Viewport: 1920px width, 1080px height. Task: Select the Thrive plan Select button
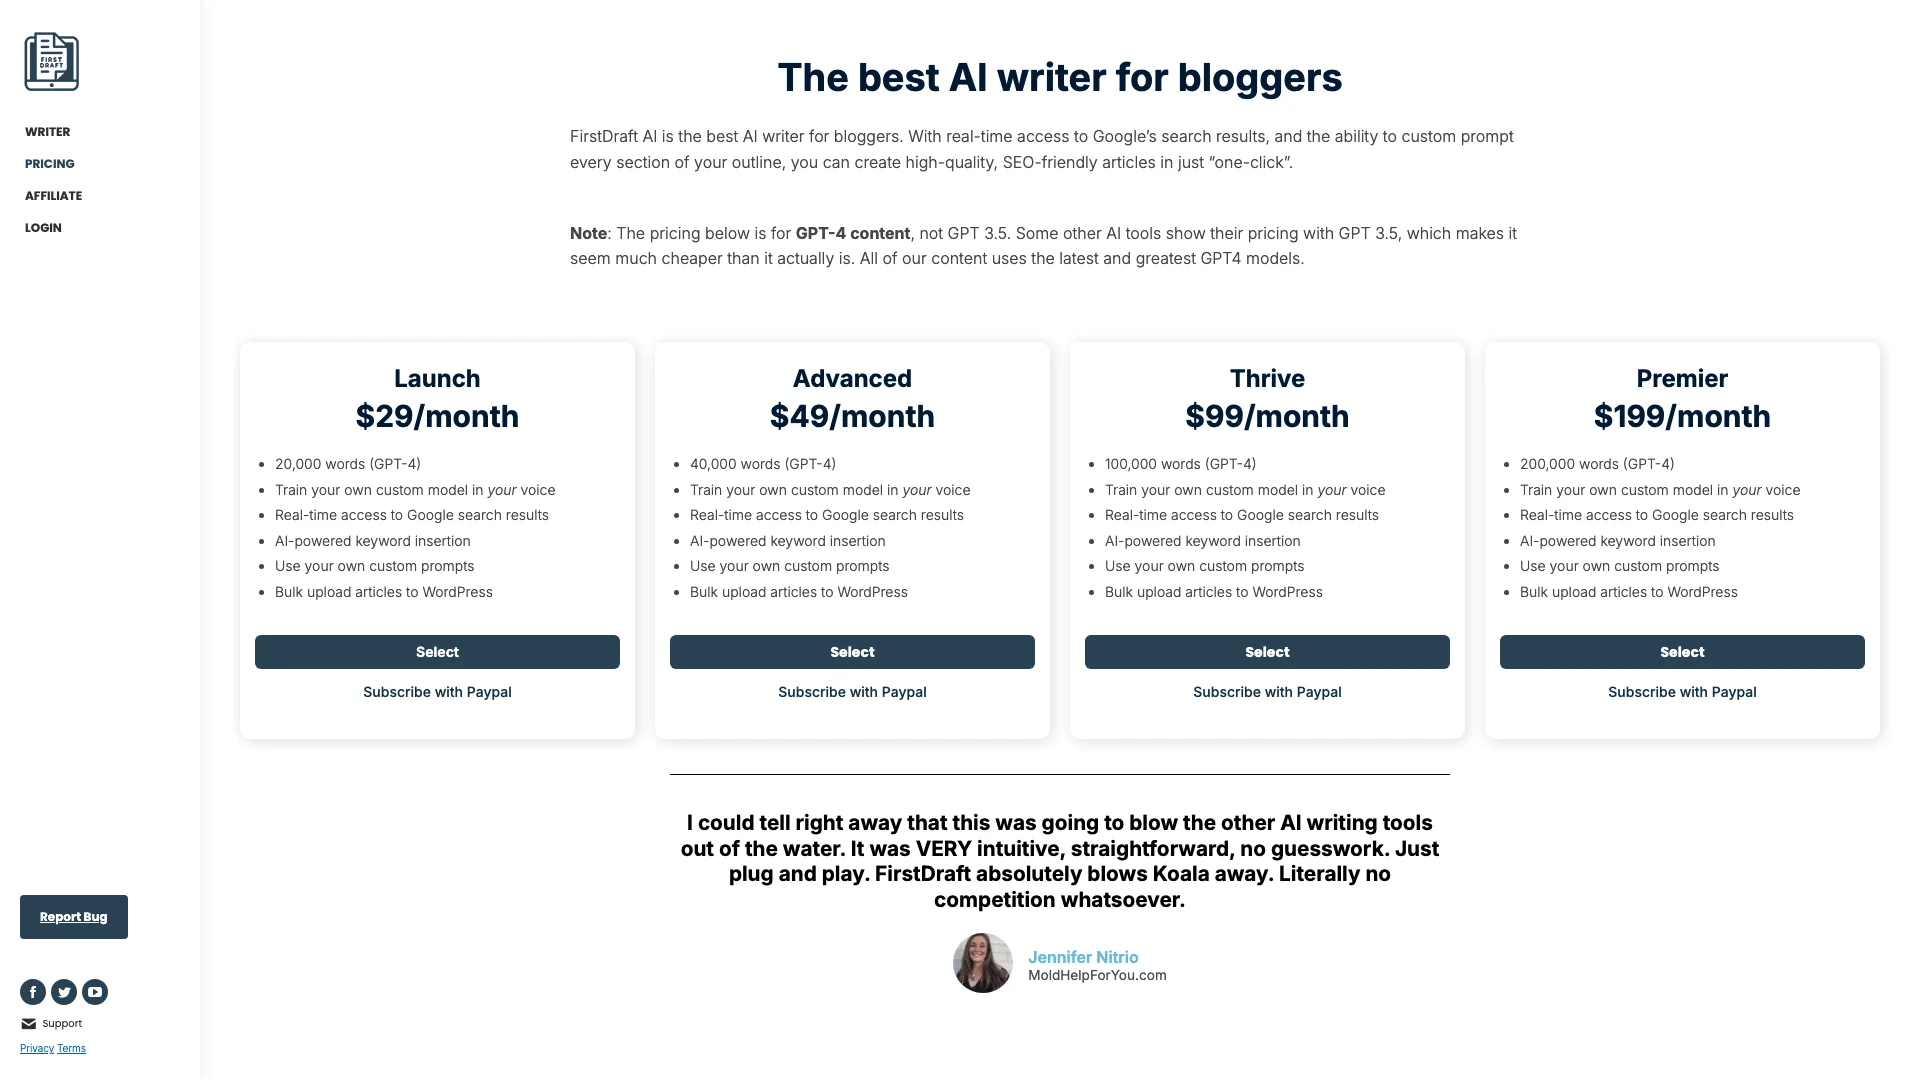(x=1266, y=651)
